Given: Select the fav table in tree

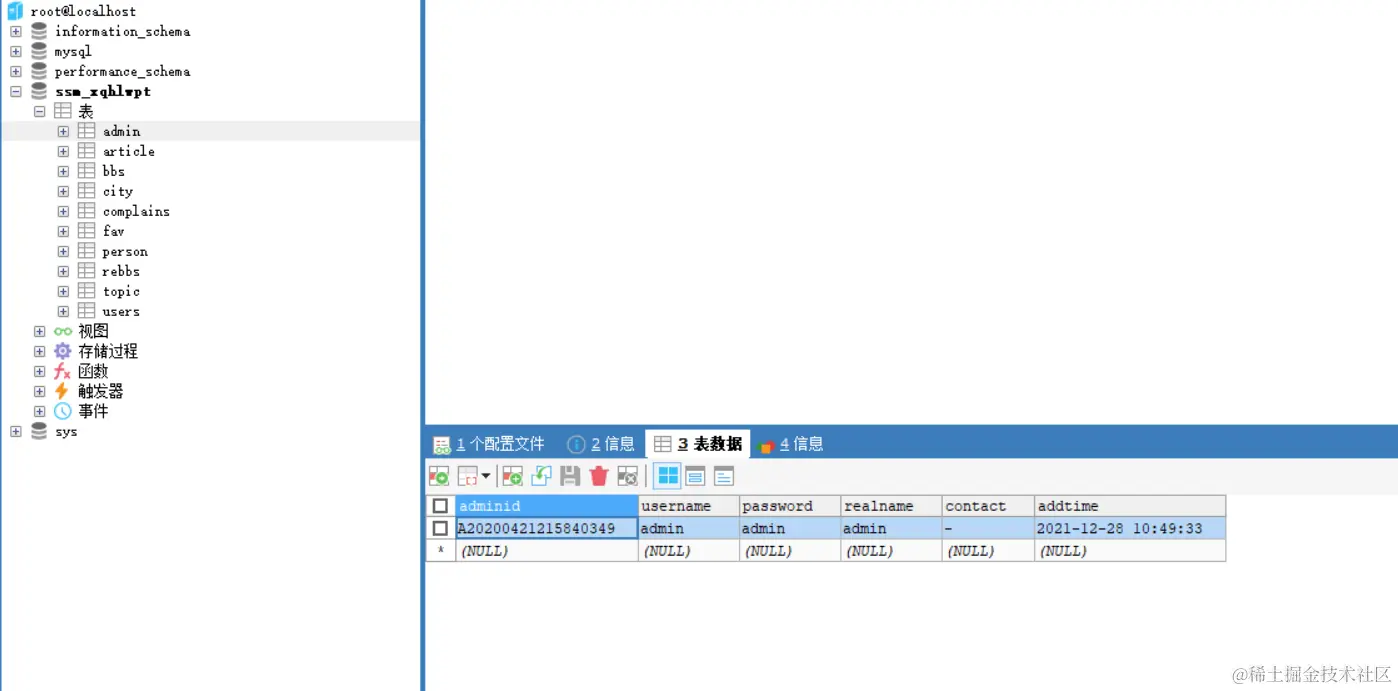Looking at the screenshot, I should [x=113, y=231].
